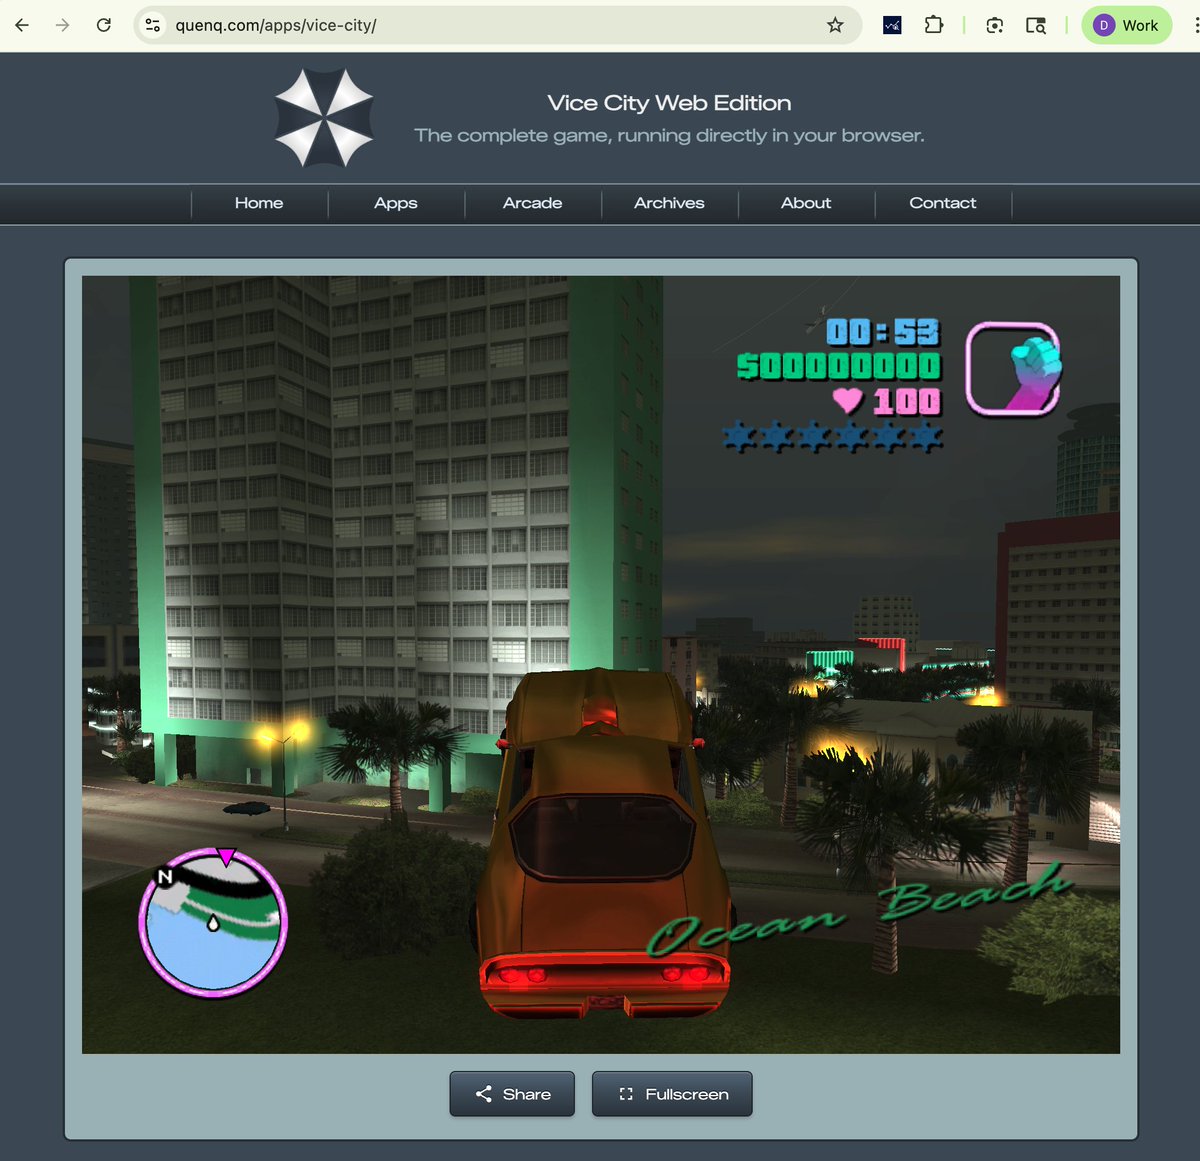Viewport: 1200px width, 1161px height.
Task: Click the circular radar minimap
Action: pos(213,922)
